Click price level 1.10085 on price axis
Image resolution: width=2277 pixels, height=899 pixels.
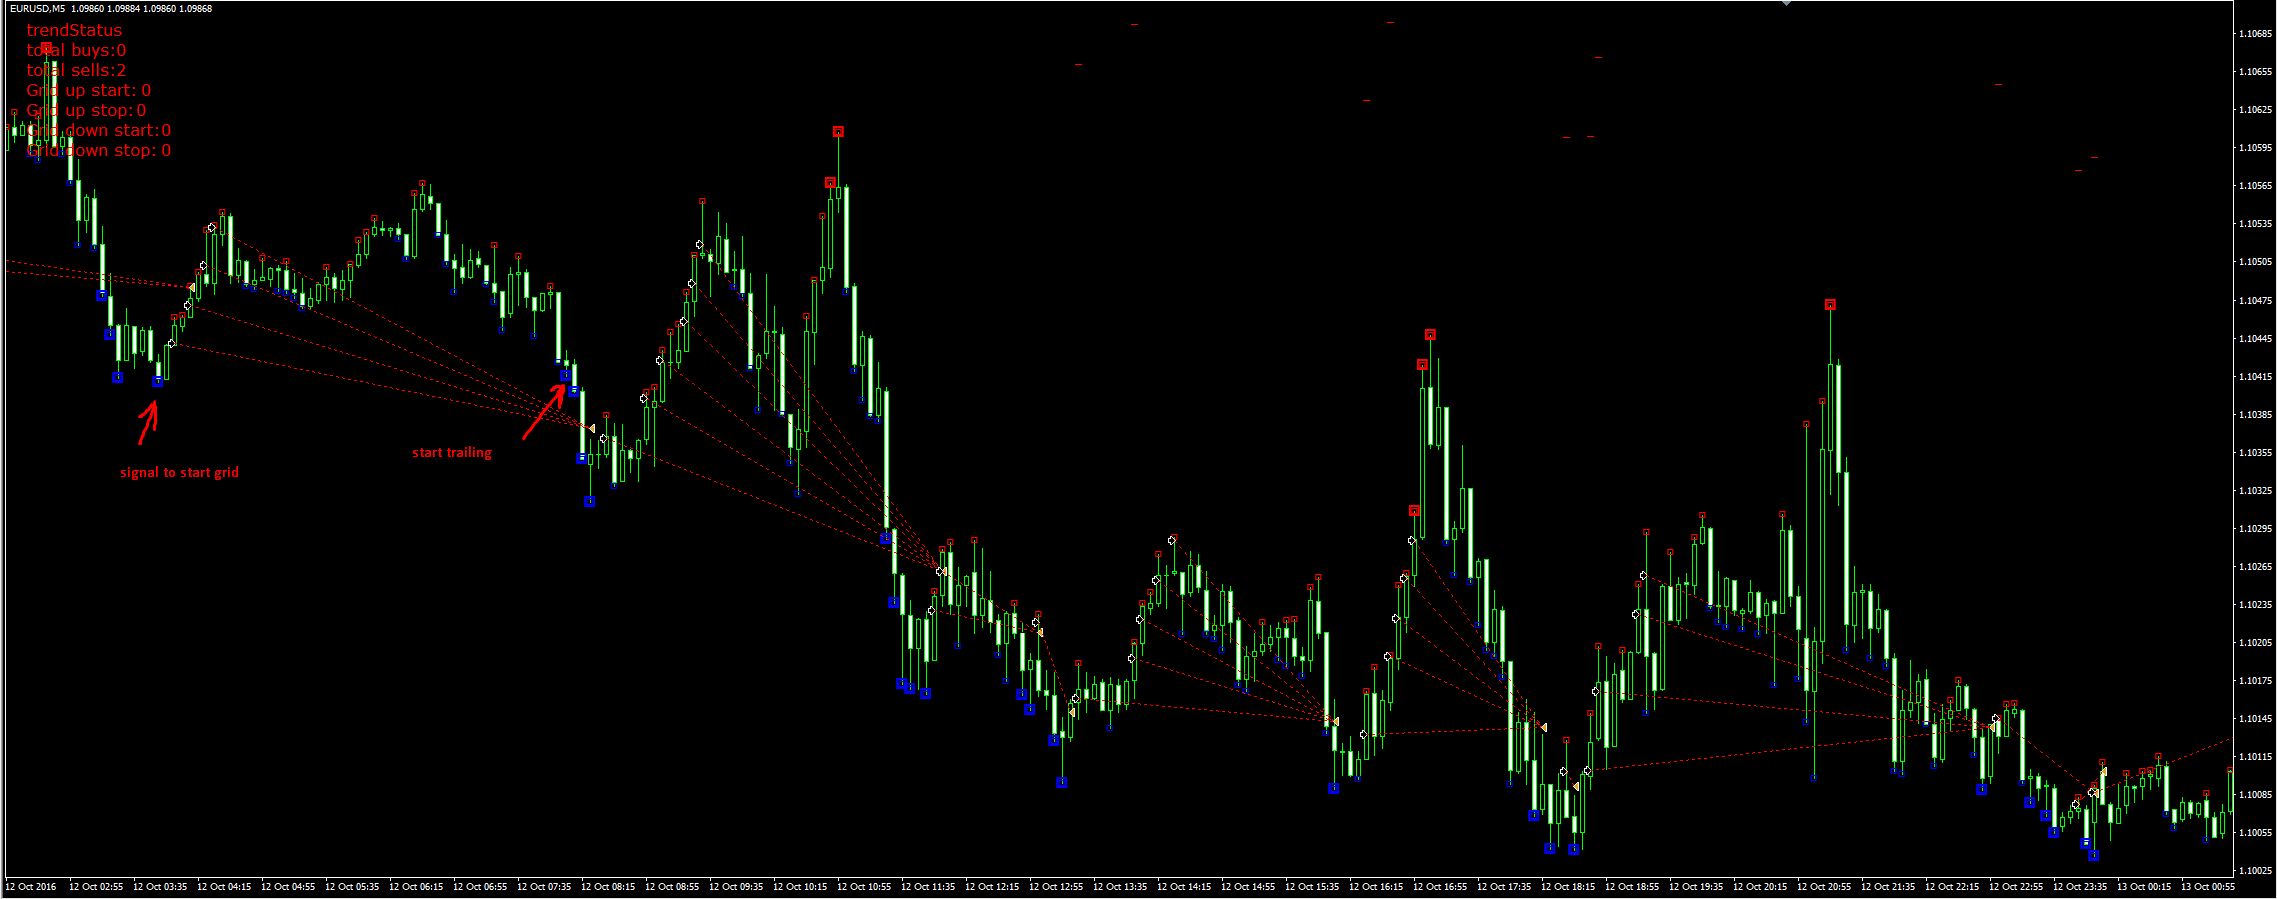coord(2253,795)
